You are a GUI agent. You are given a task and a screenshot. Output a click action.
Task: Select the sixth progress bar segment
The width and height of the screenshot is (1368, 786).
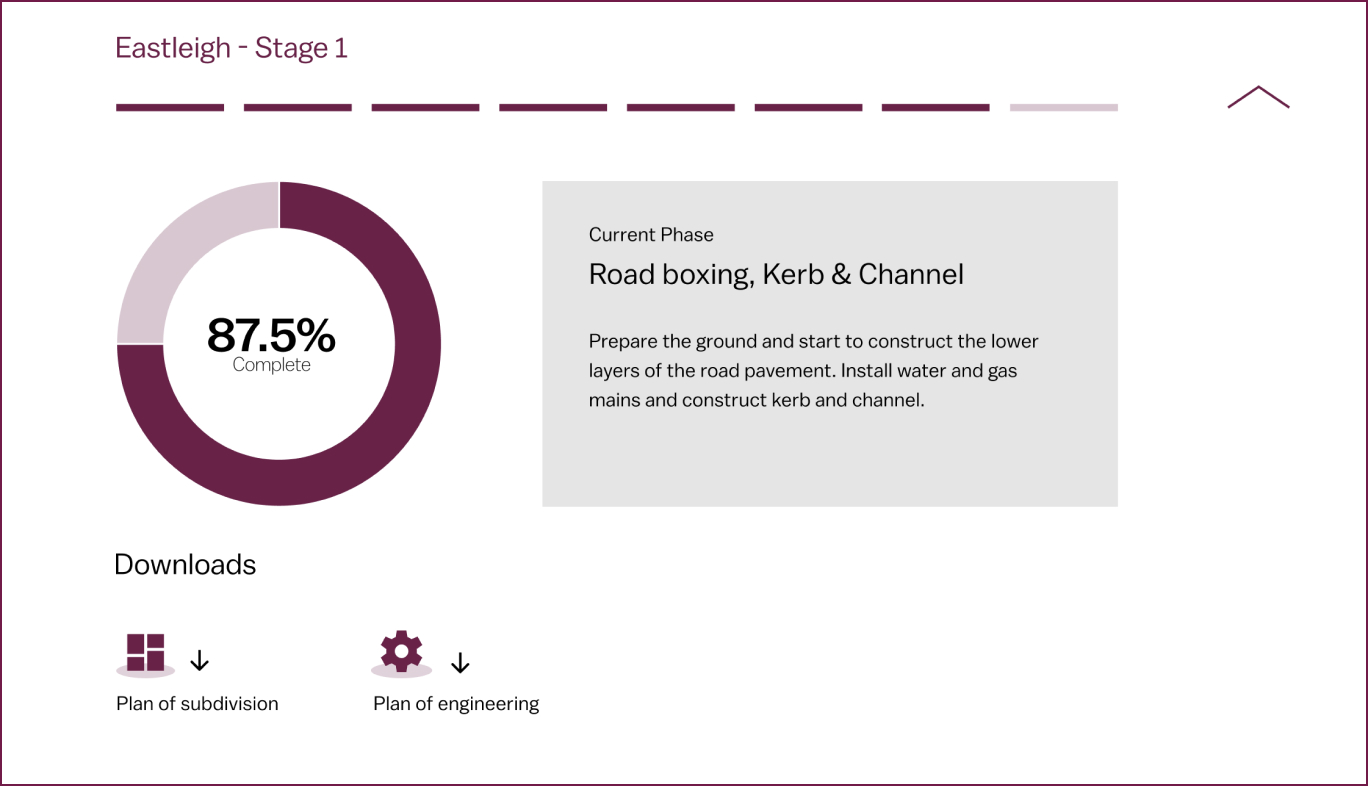click(x=808, y=107)
